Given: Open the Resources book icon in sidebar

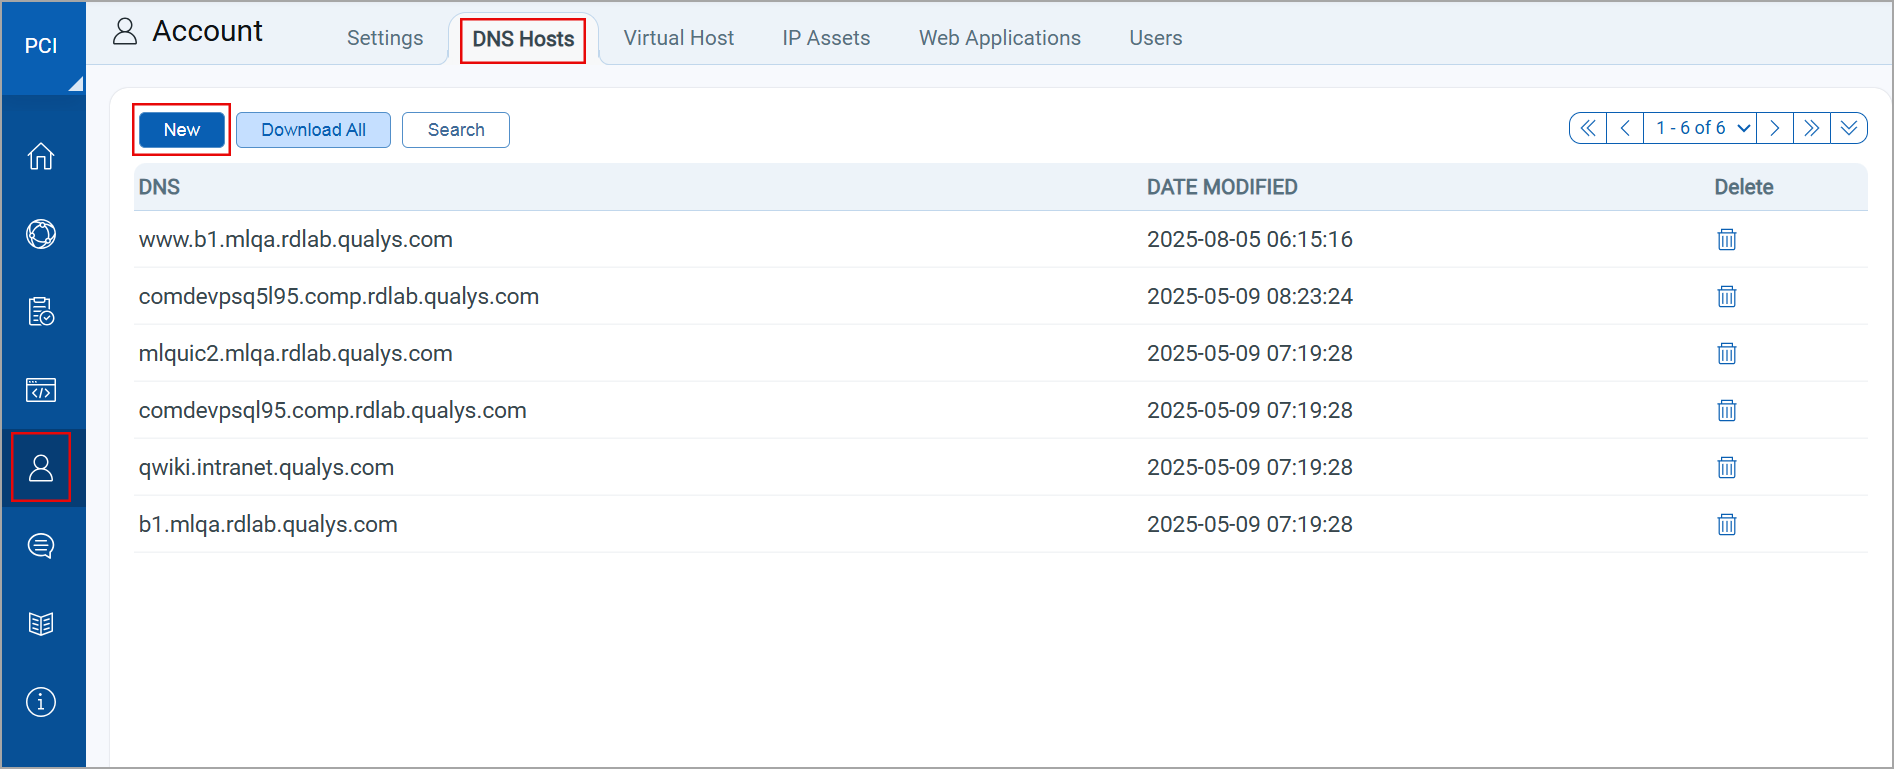Looking at the screenshot, I should [41, 624].
